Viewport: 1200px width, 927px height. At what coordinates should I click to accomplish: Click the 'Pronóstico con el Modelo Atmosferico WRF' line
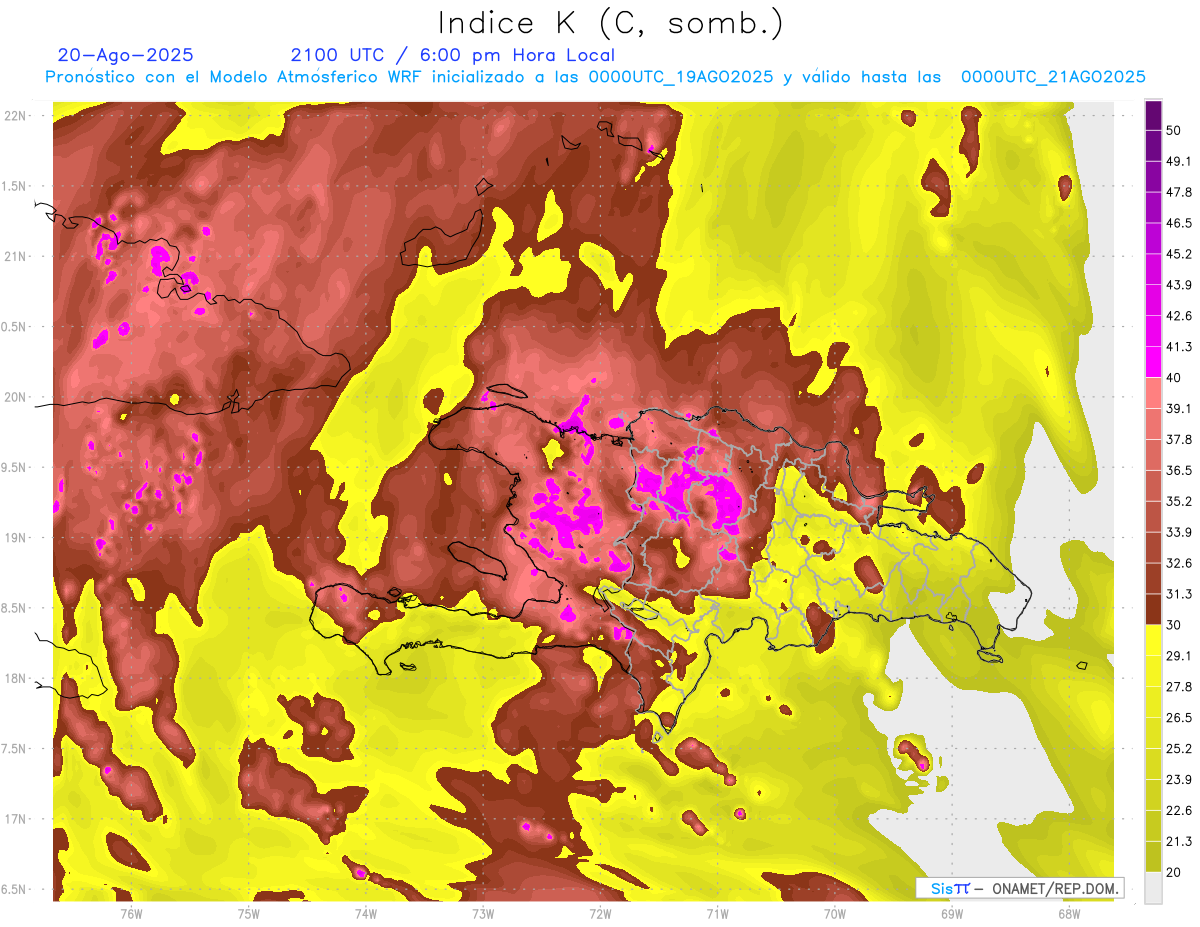595,77
